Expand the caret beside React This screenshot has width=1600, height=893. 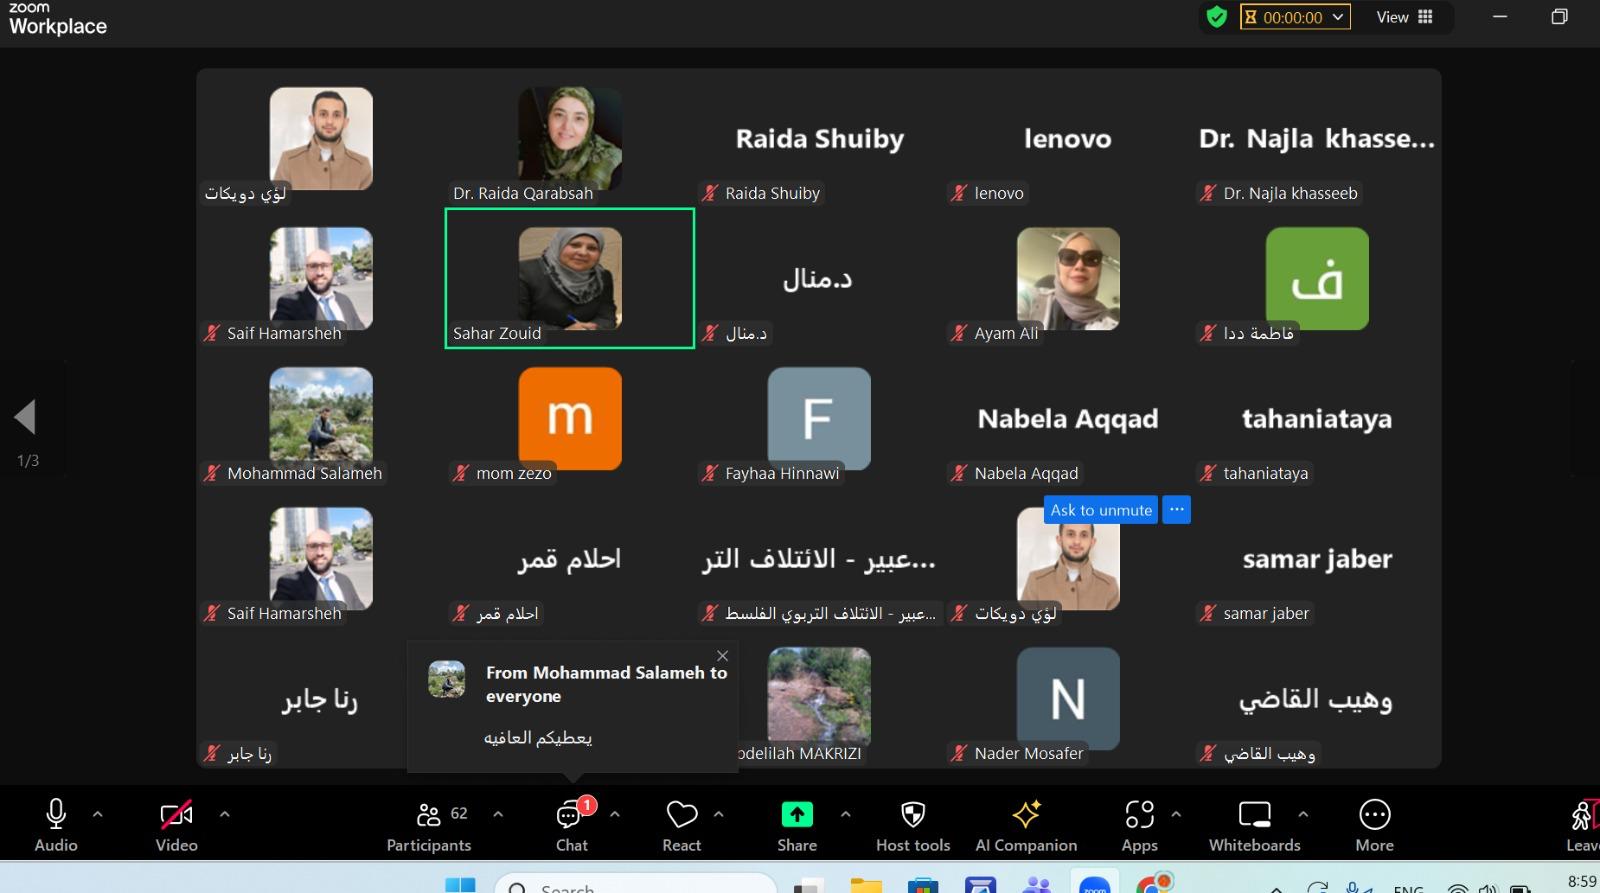point(718,814)
